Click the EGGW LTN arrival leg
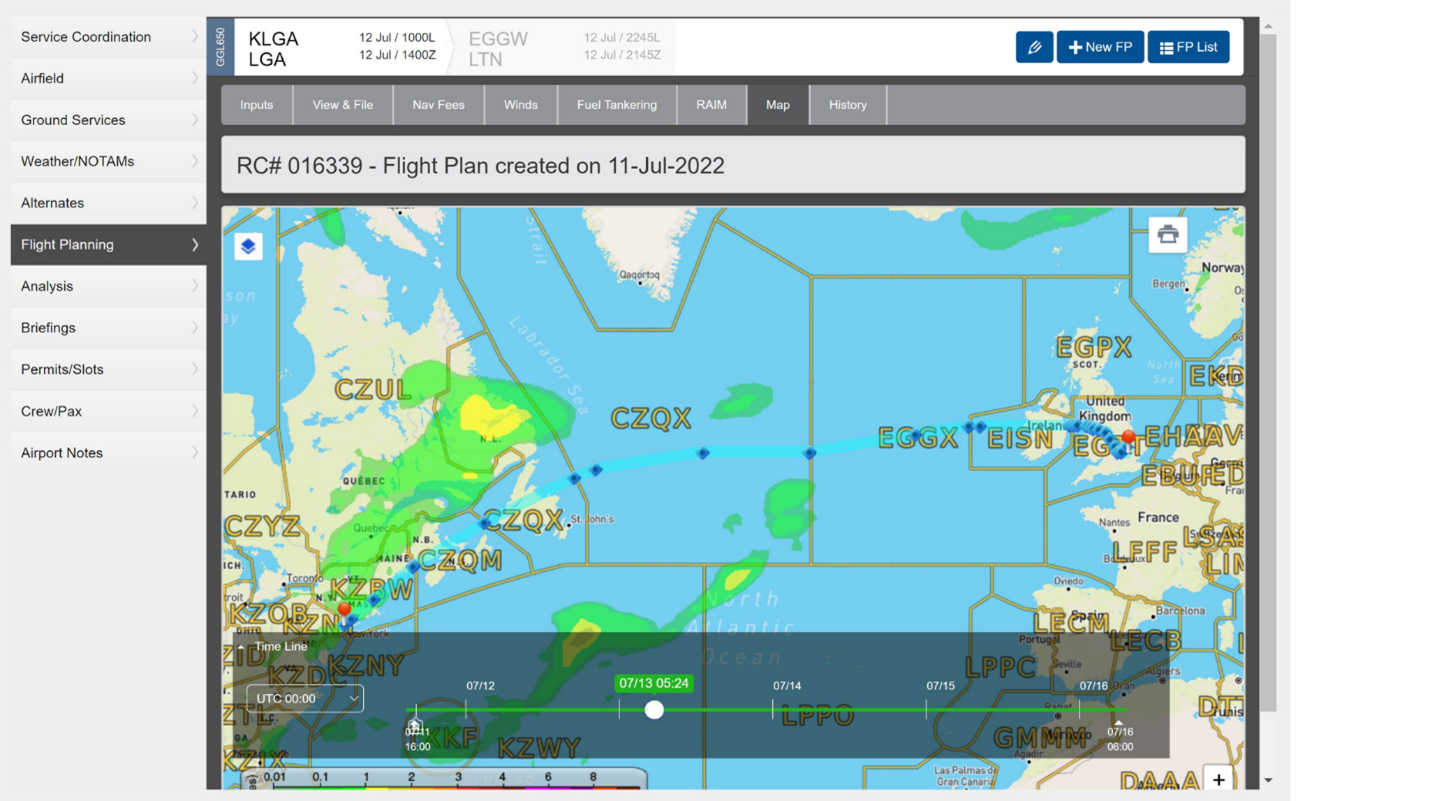 click(x=565, y=47)
